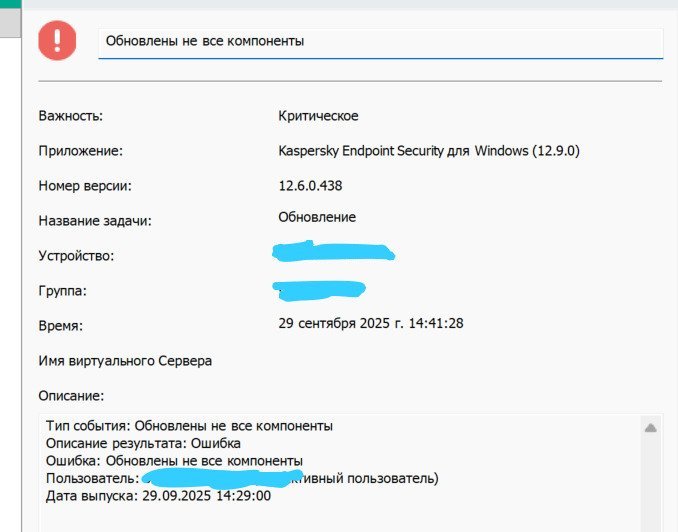The height and width of the screenshot is (532, 678).
Task: Click the description scrollbar track below the arrow
Action: pyautogui.click(x=650, y=484)
